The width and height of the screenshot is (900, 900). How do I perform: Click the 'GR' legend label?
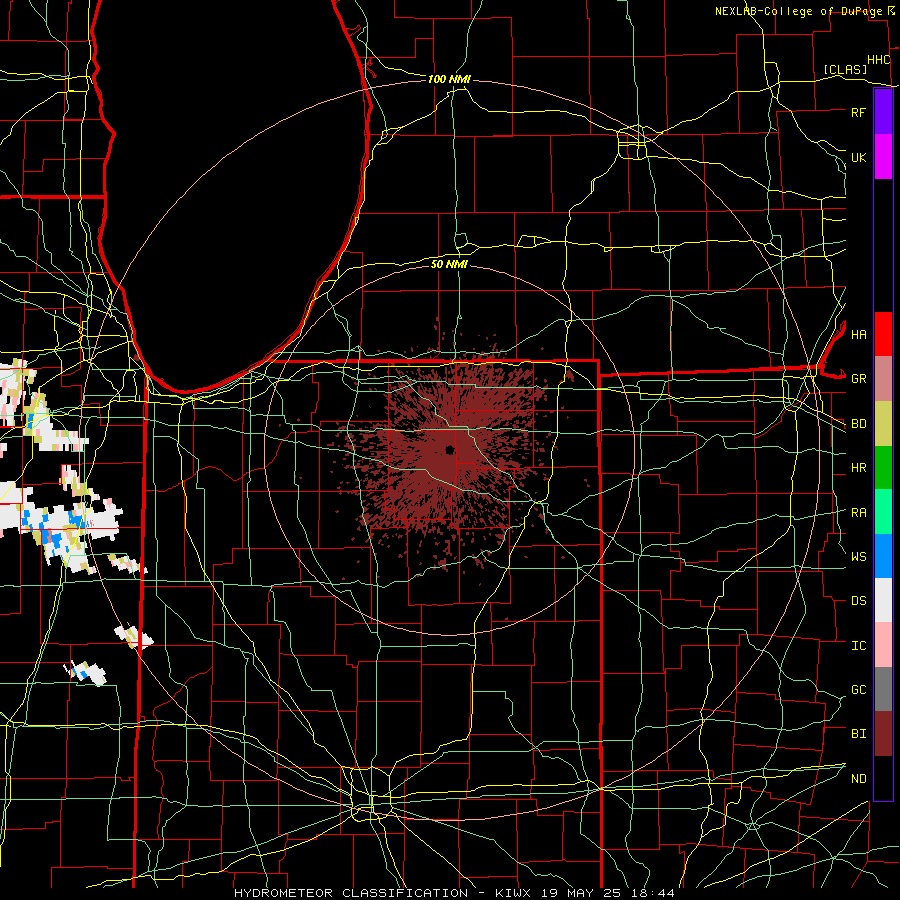click(x=858, y=379)
